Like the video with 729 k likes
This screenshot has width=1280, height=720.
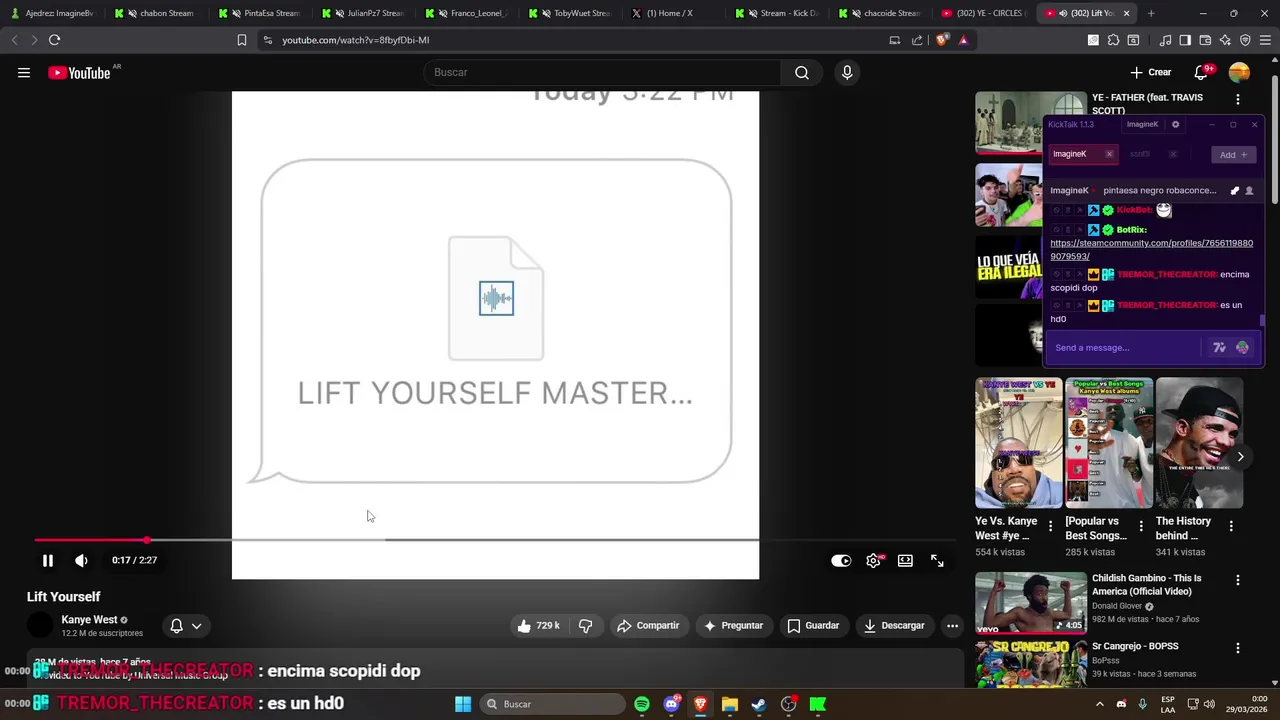(538, 626)
